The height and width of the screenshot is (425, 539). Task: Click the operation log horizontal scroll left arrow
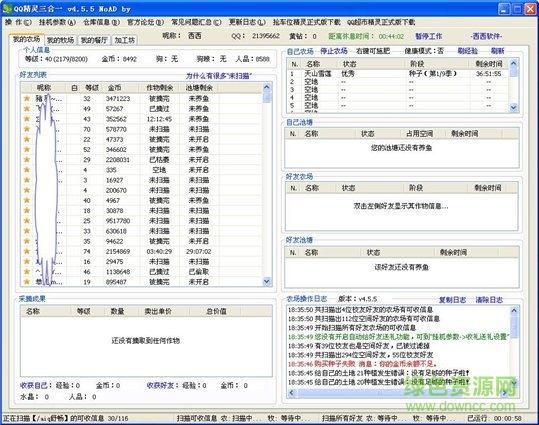[292, 392]
